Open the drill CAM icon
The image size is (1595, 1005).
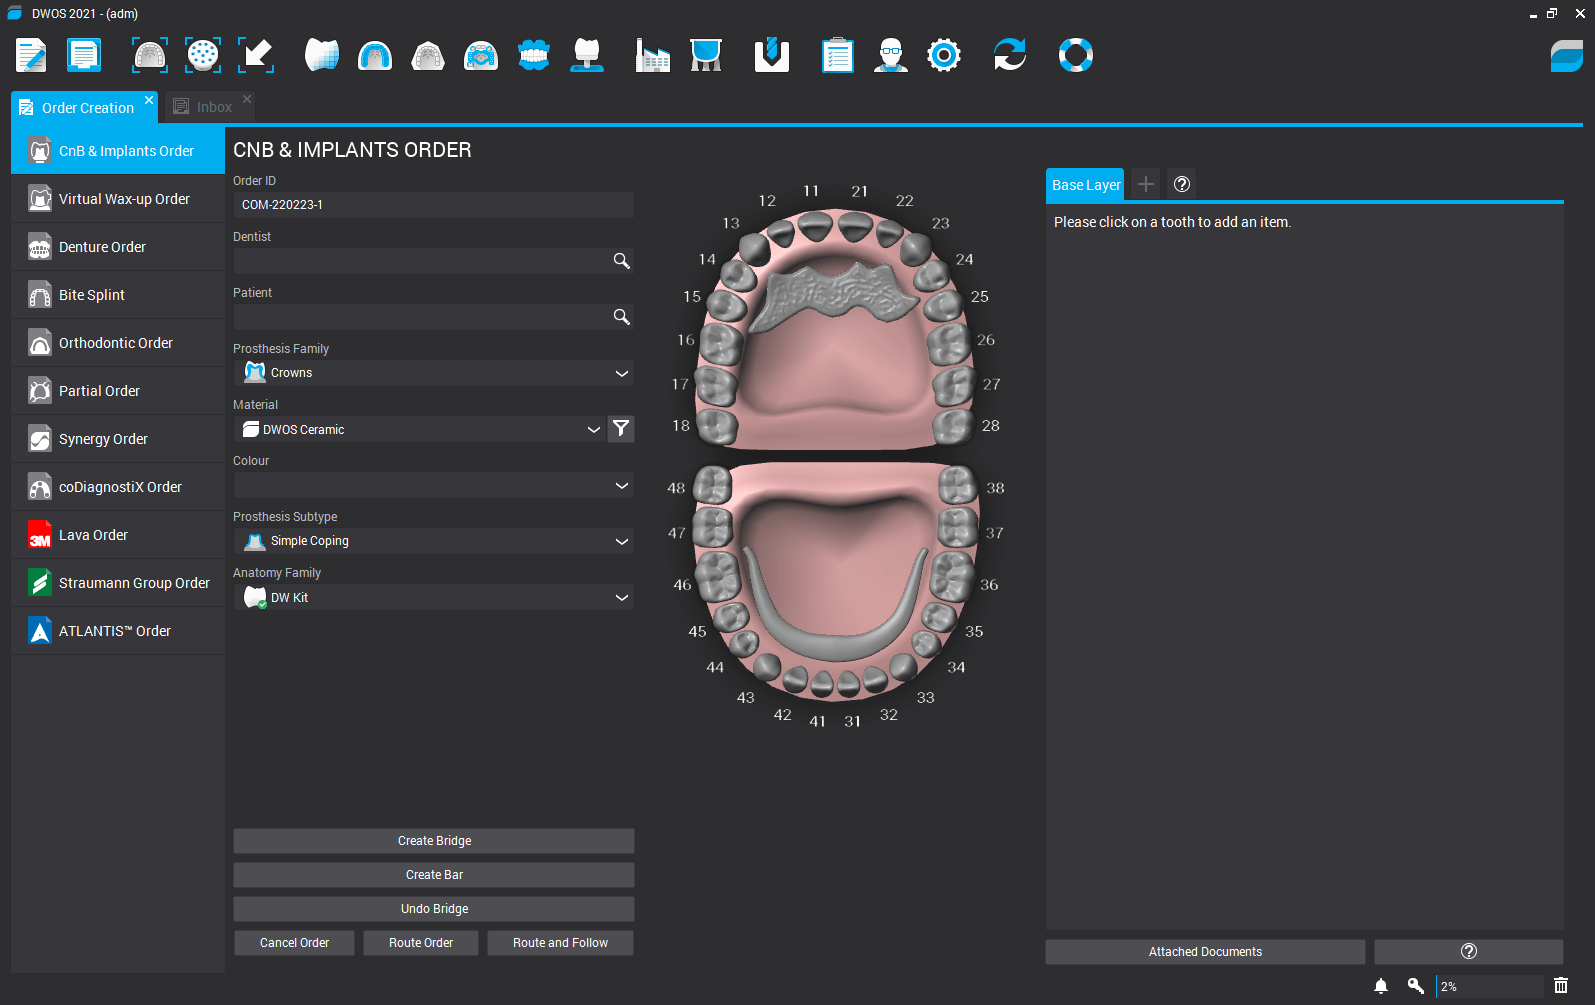772,55
